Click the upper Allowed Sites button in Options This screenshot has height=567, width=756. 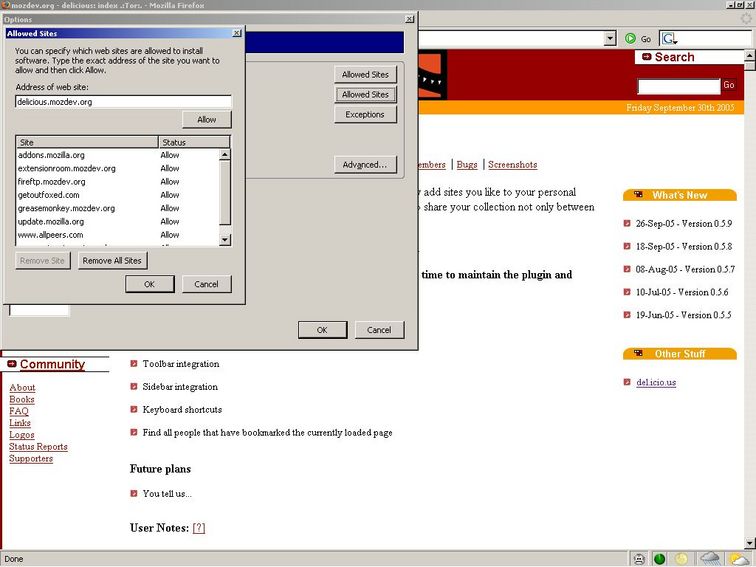(365, 74)
